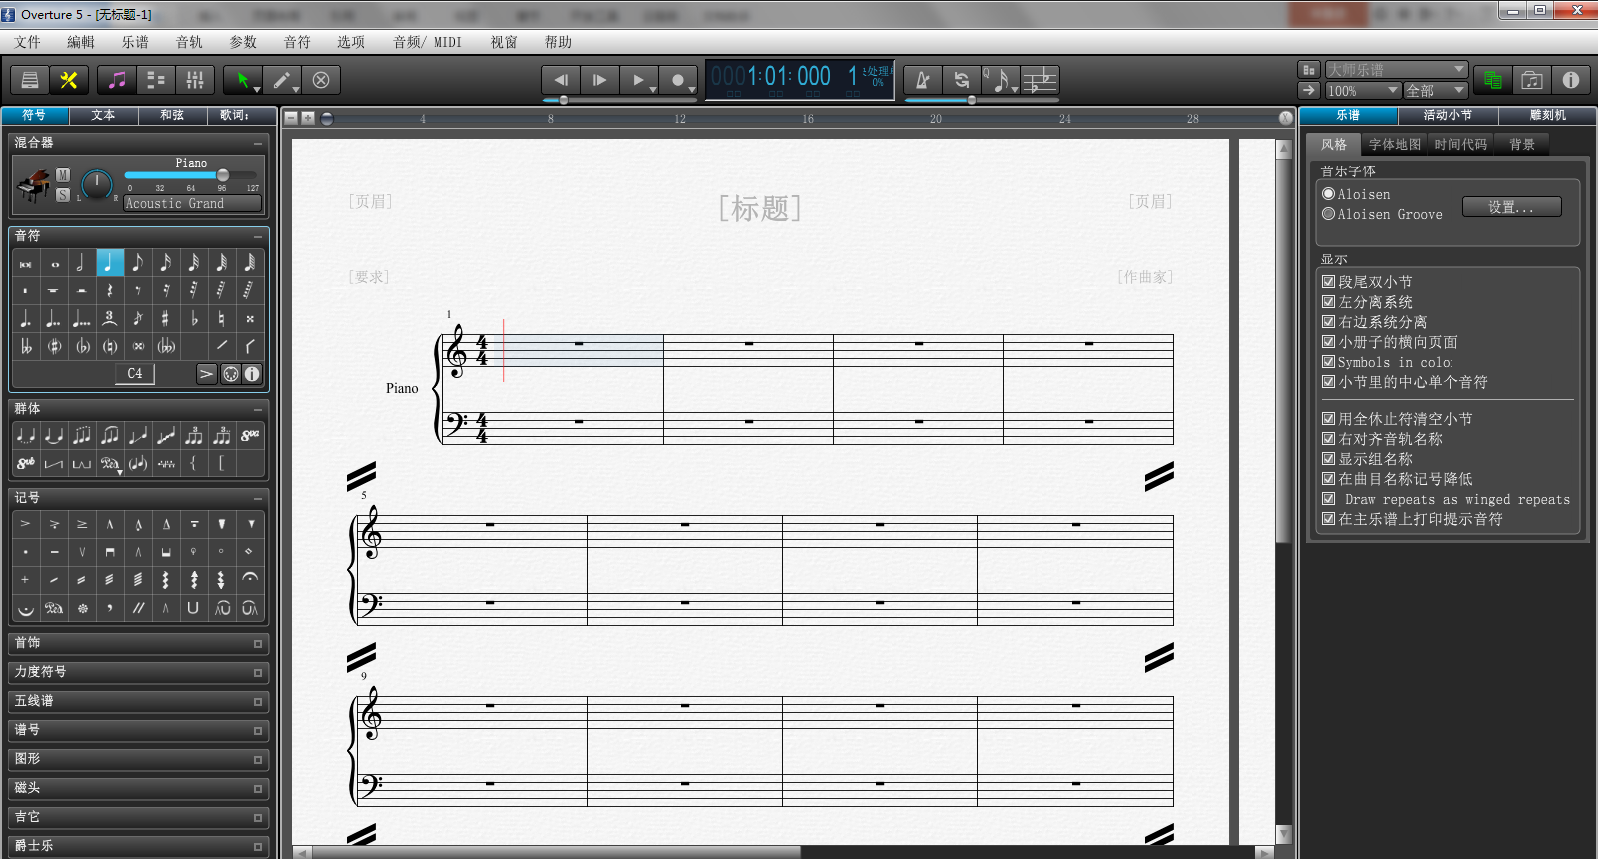The height and width of the screenshot is (859, 1598).
Task: Select the pencil tool in the toolbar
Action: 282,80
